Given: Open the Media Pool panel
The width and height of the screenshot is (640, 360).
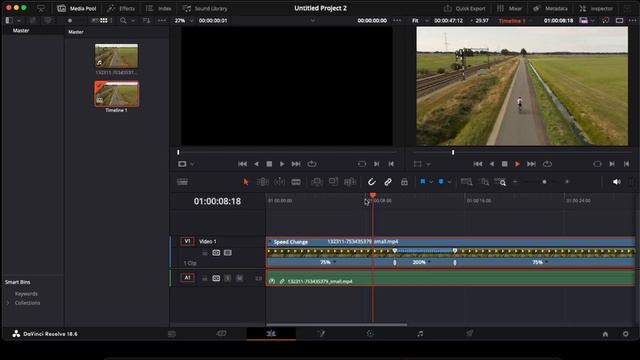Looking at the screenshot, I should point(77,8).
